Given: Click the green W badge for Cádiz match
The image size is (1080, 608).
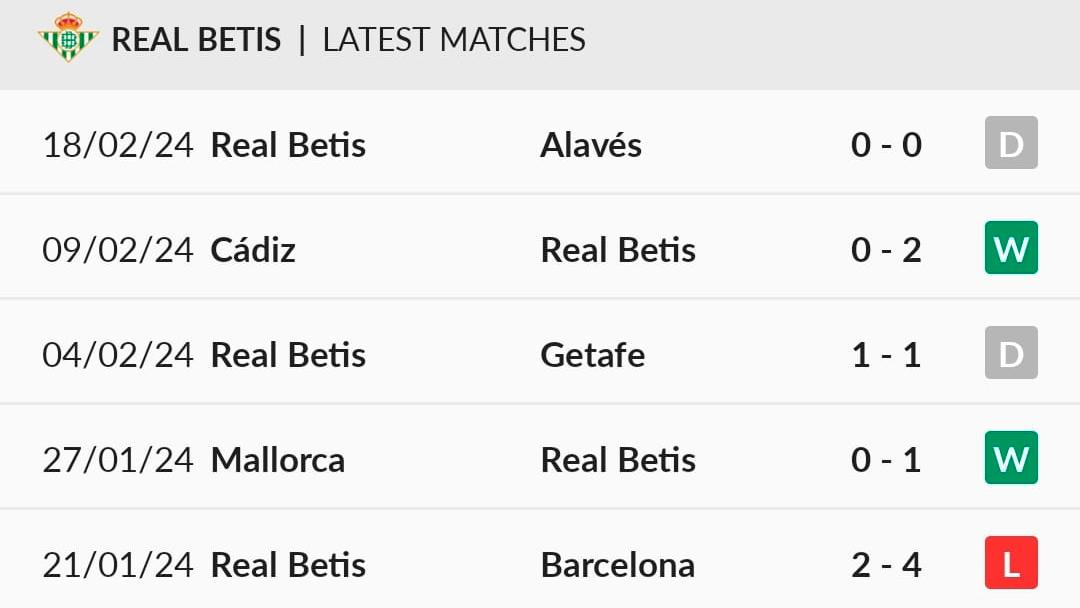Looking at the screenshot, I should (x=1011, y=248).
